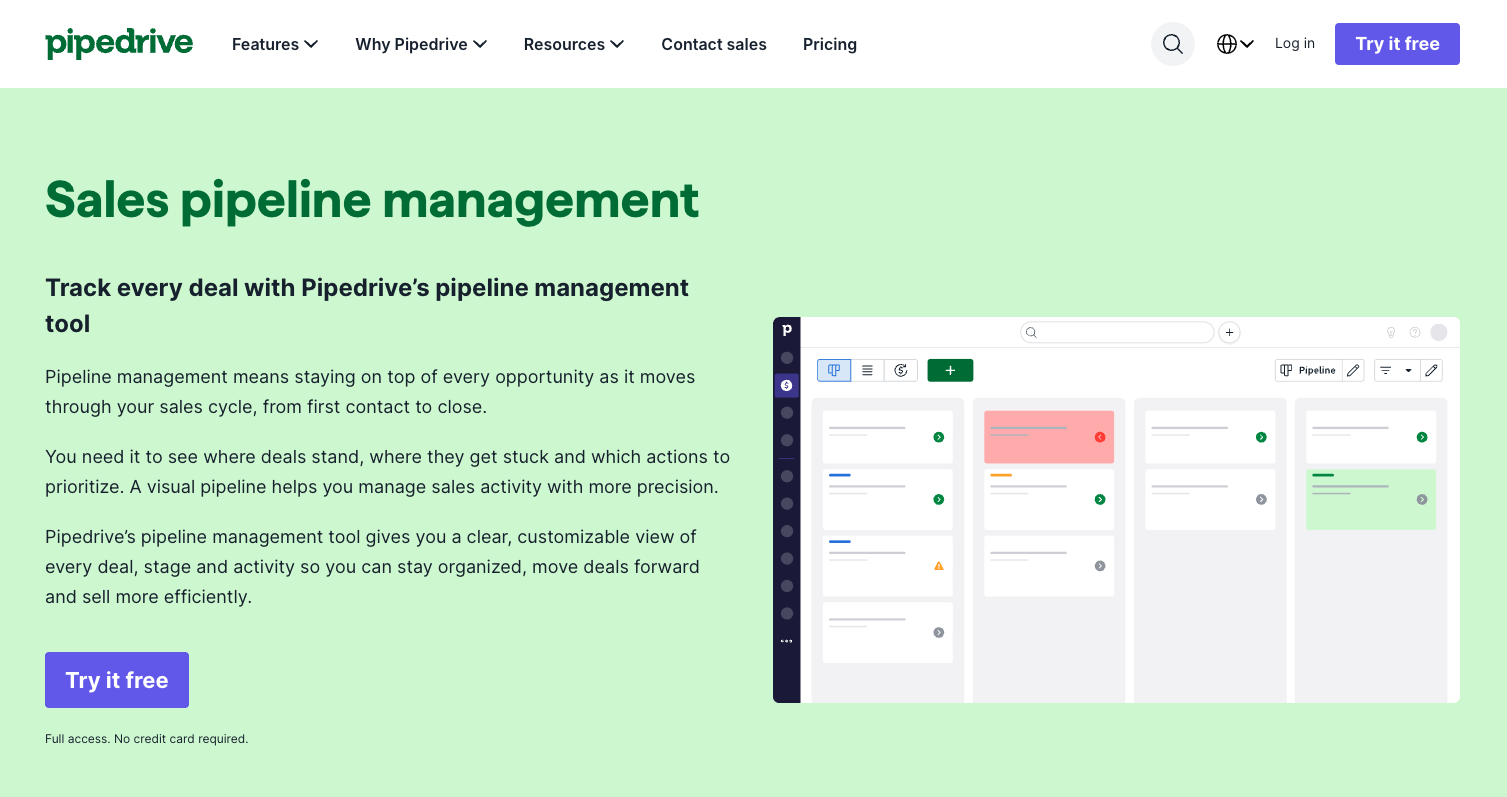This screenshot has height=797, width=1507.
Task: Open the filter dropdown in the mockup toolbar
Action: click(x=1397, y=370)
